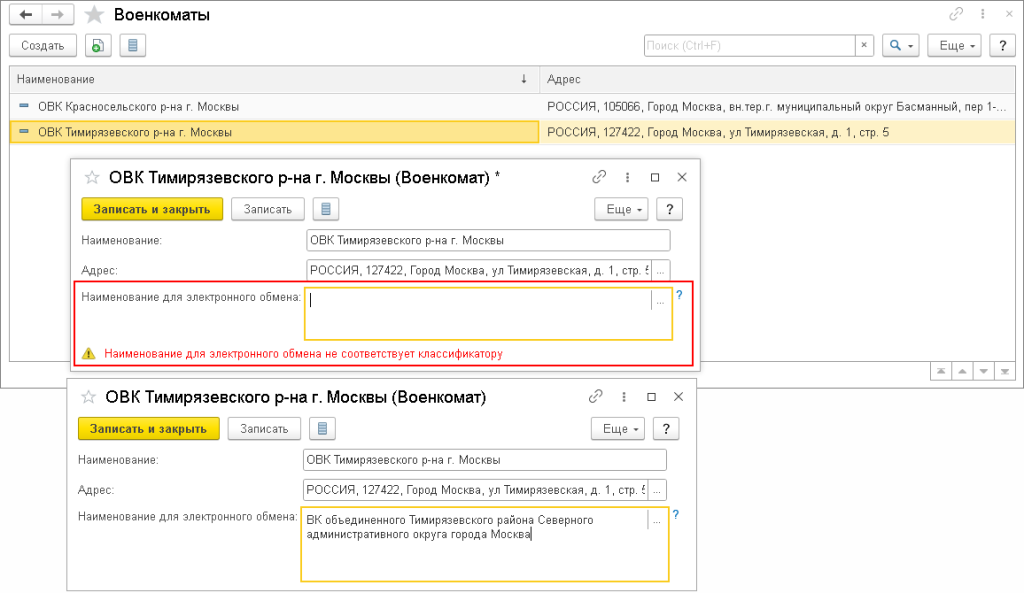1024x593 pixels.
Task: Select row ОВК Красносельского р-на г. Москвы
Action: [512, 106]
